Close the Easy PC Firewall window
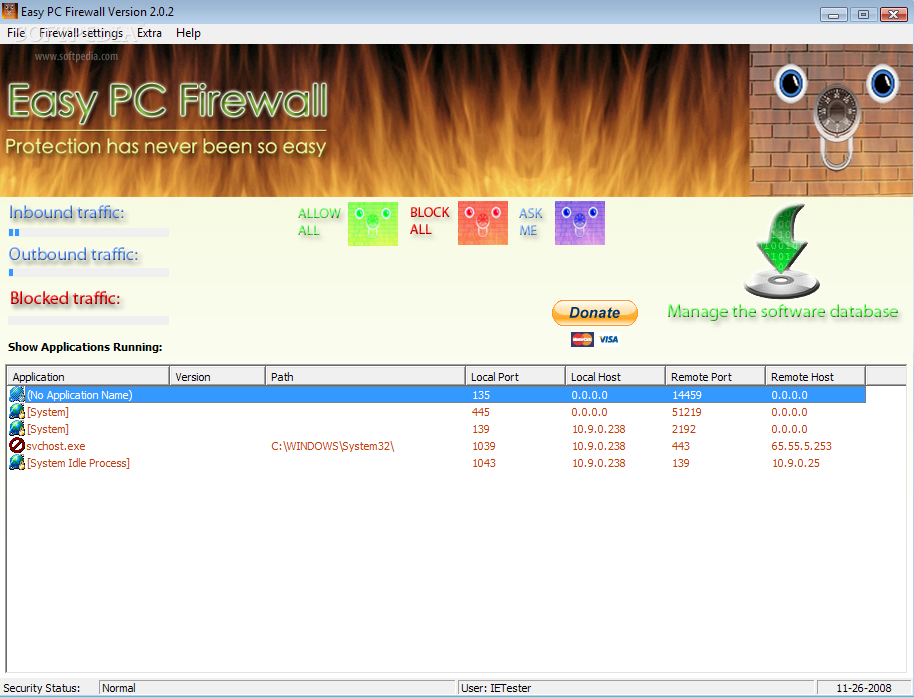 point(894,15)
